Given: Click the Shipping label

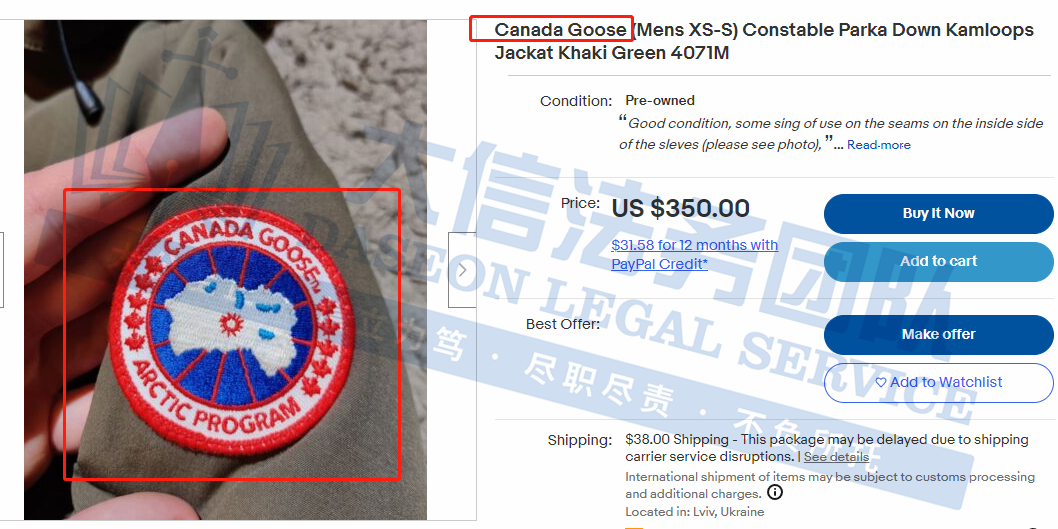Looking at the screenshot, I should click(580, 441).
